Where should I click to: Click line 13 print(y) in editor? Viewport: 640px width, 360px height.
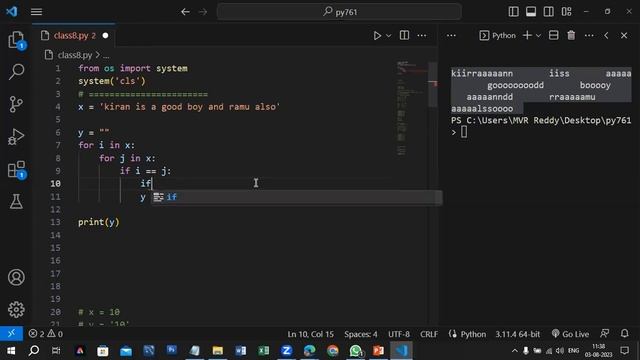[x=99, y=222]
